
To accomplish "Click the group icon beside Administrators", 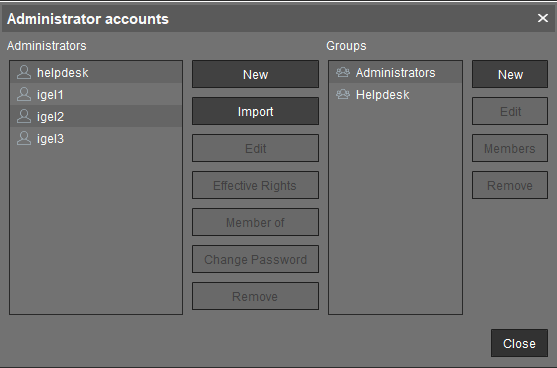I will click(343, 72).
